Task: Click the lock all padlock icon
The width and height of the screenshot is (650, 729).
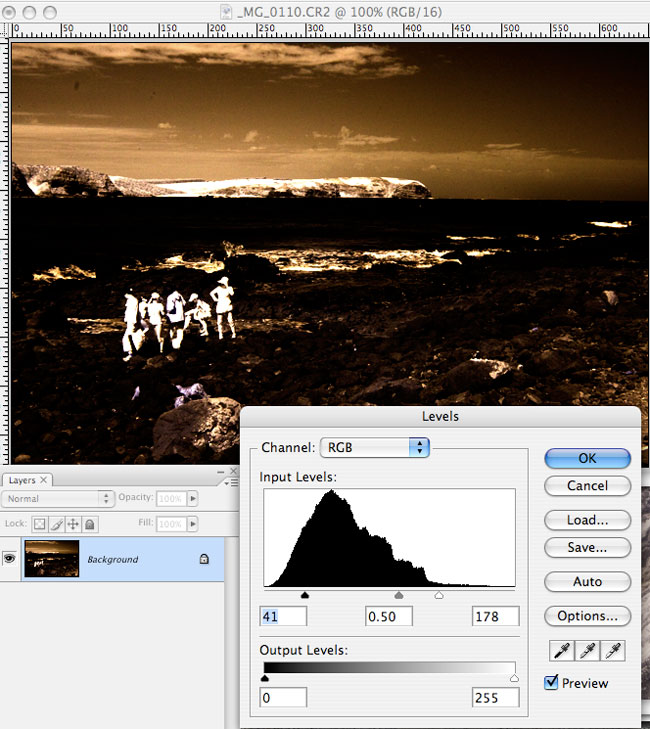Action: coord(89,523)
